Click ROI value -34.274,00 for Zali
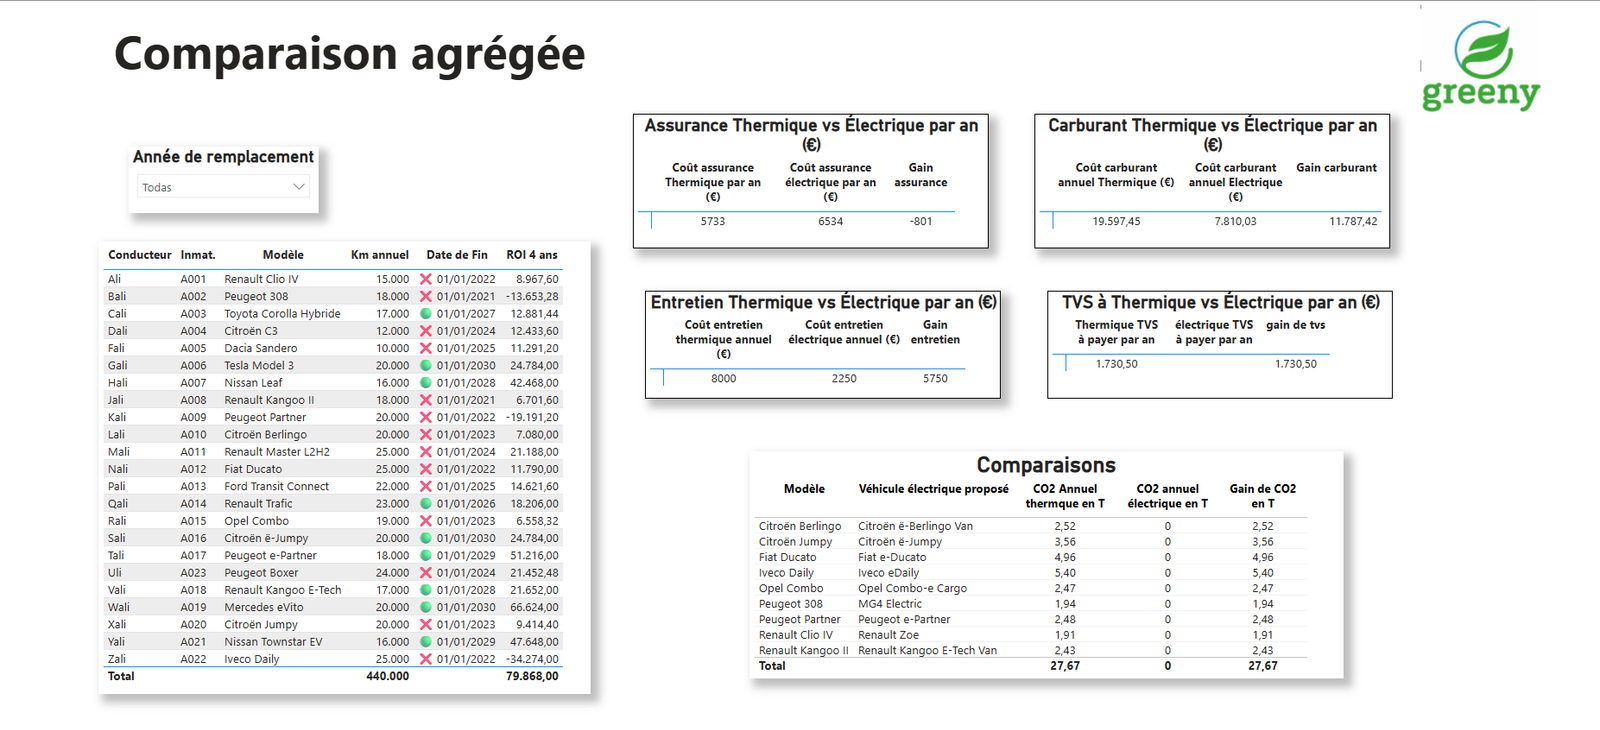1600x730 pixels. 531,659
